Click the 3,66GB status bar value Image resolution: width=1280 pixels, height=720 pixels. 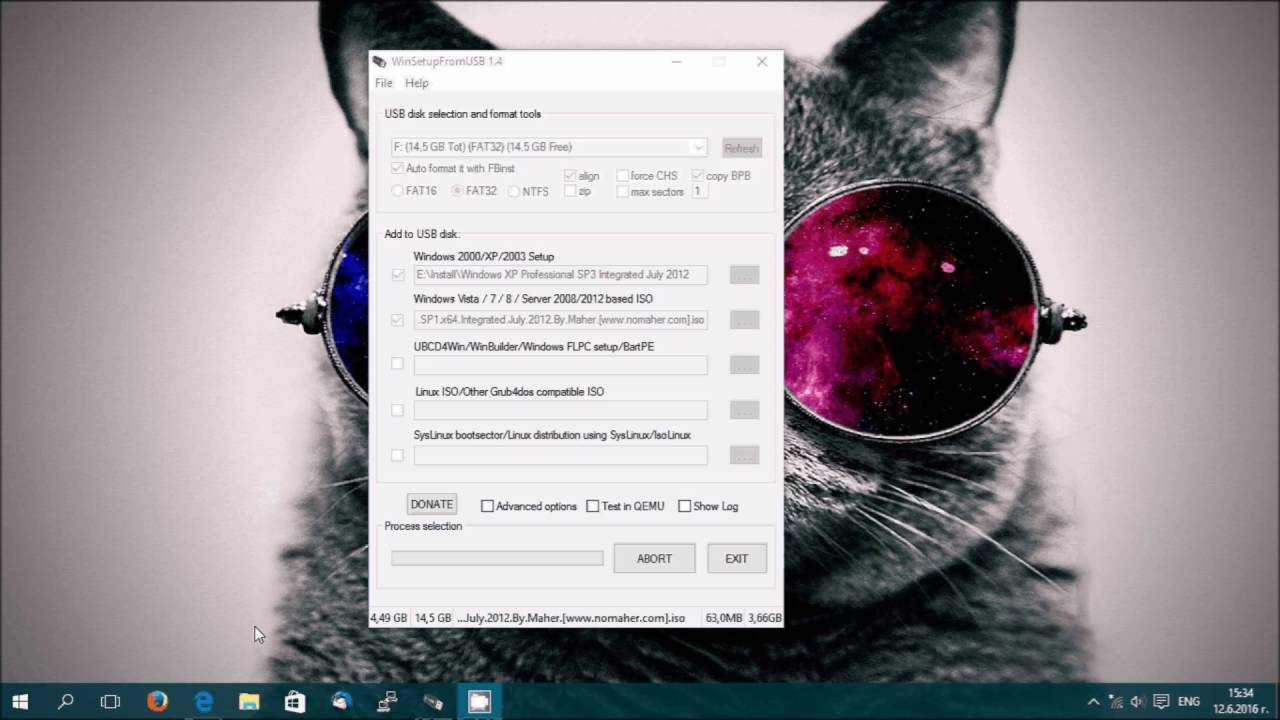764,618
